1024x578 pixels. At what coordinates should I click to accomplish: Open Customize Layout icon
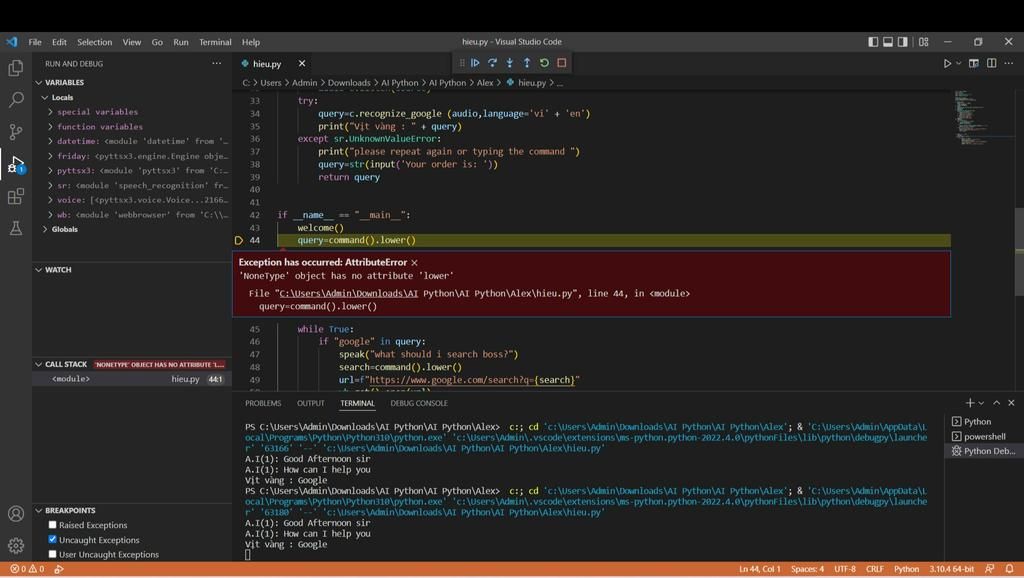923,42
